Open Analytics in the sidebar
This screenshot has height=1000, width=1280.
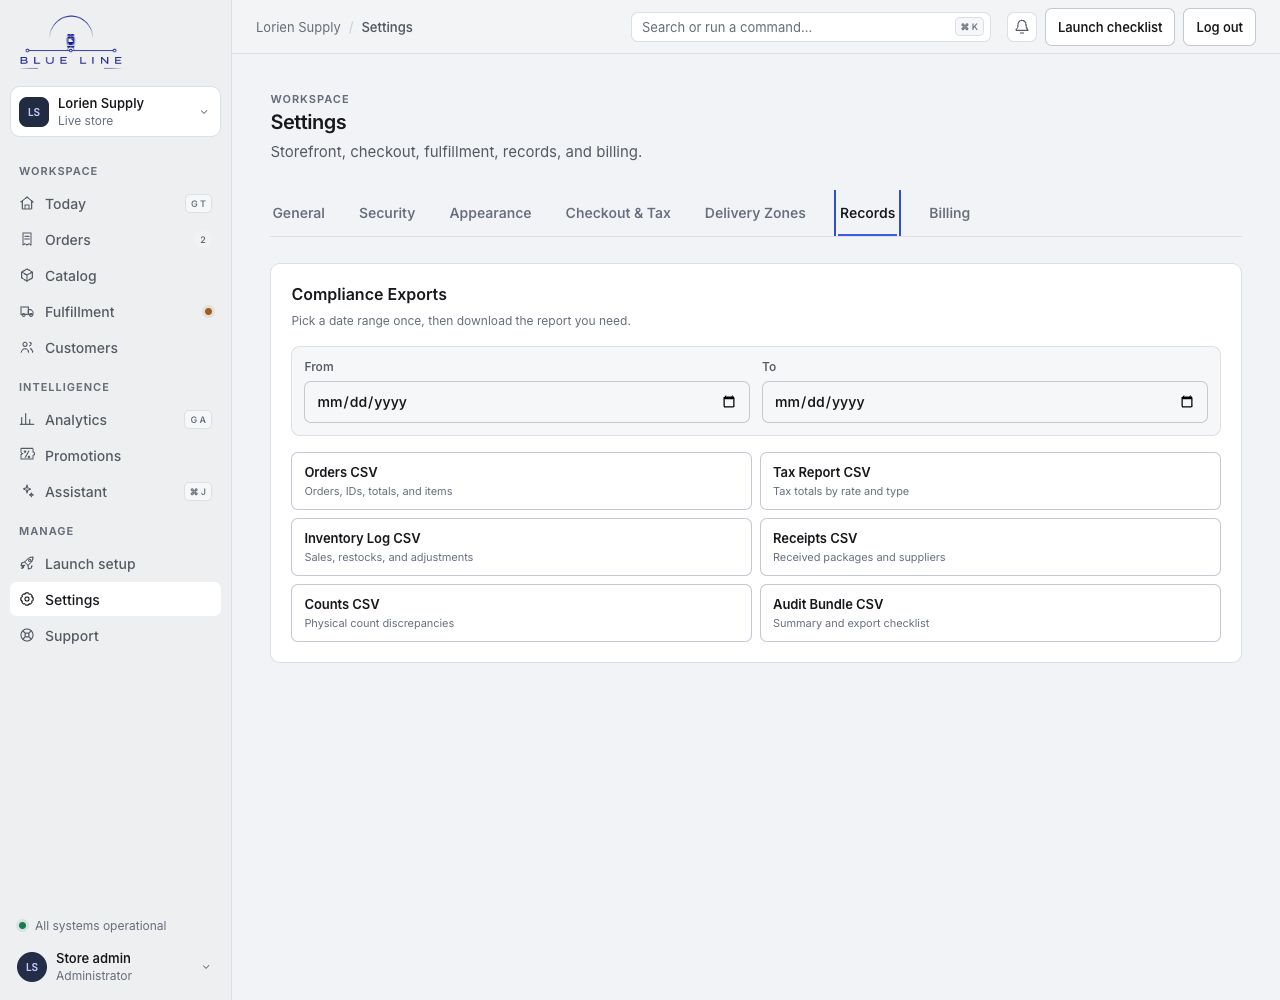click(115, 419)
